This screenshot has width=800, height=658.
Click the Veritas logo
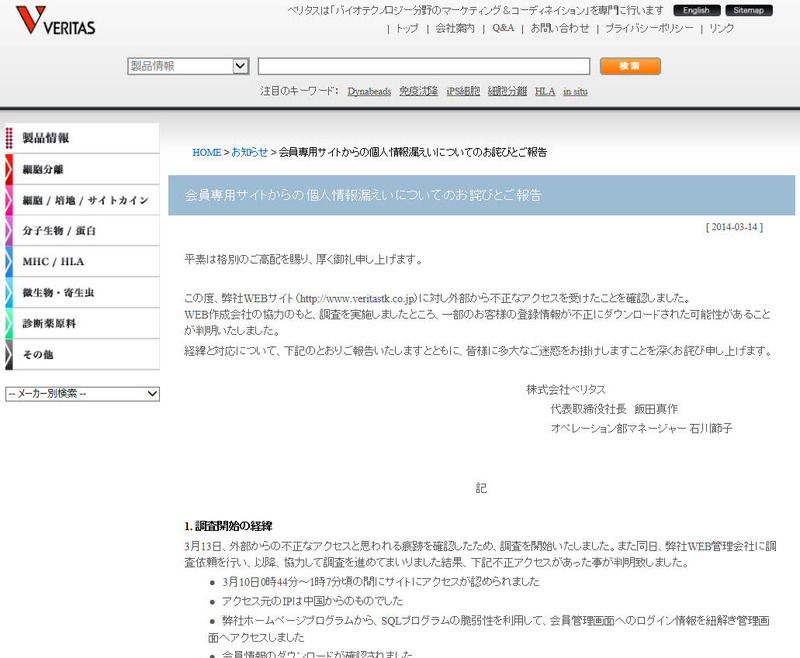pyautogui.click(x=56, y=20)
